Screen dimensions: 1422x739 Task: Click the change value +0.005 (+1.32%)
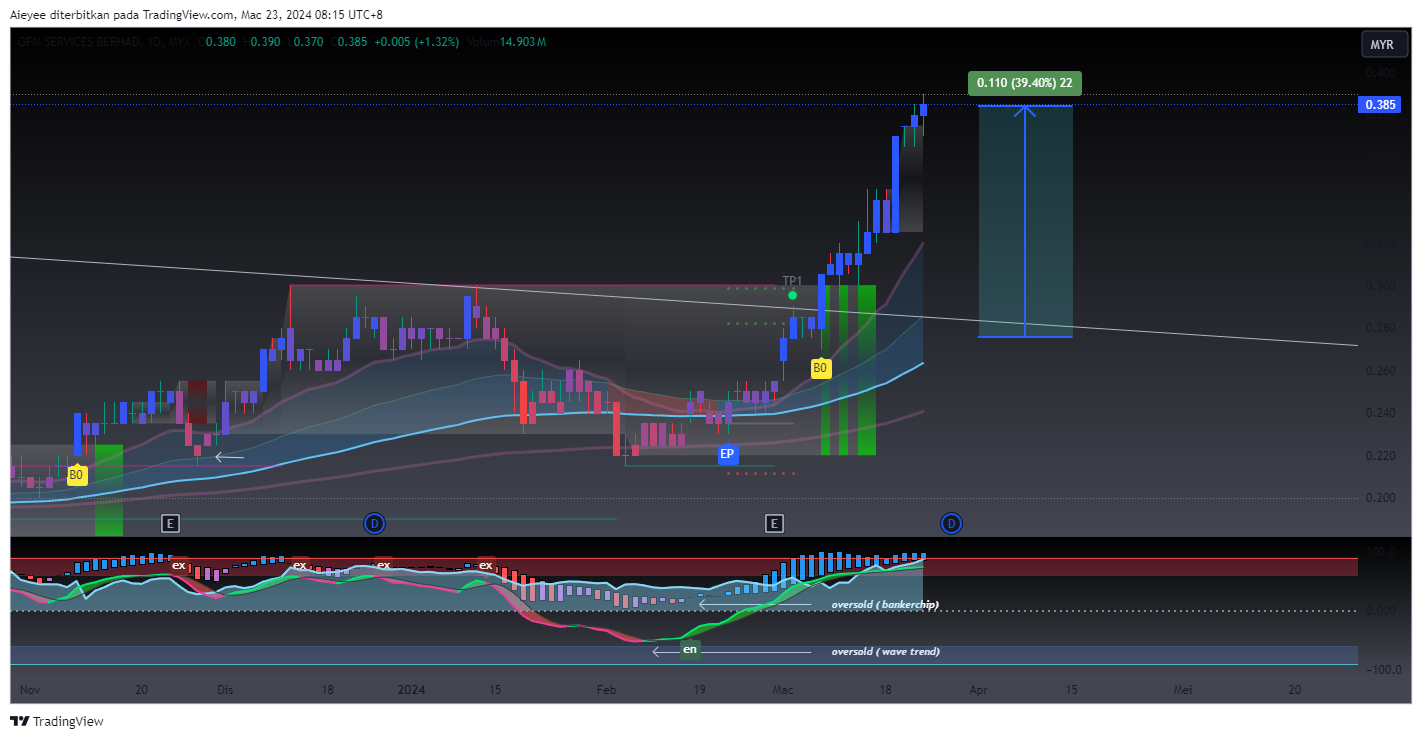click(417, 41)
